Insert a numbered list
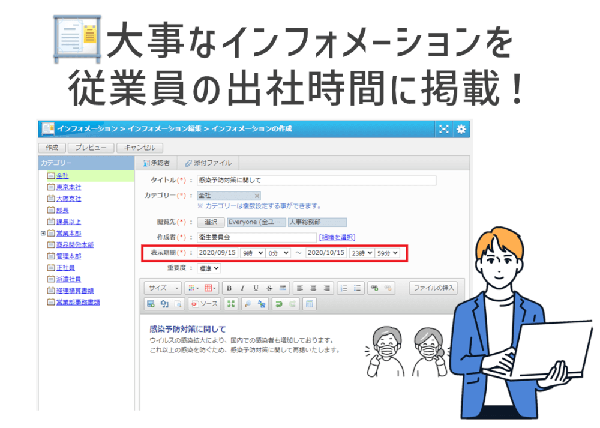600x428 pixels. click(x=344, y=288)
